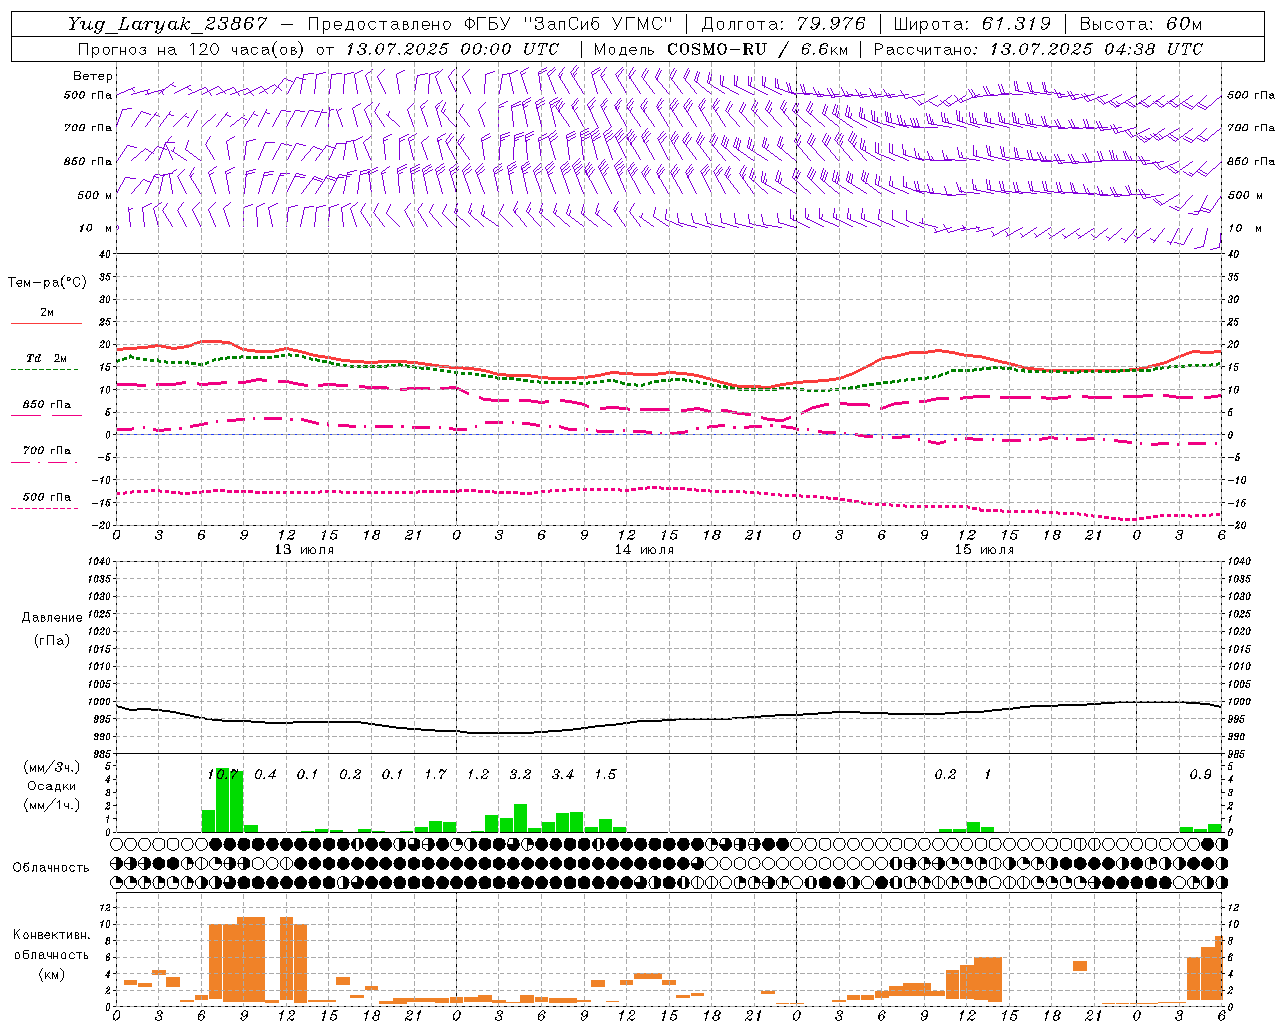
Task: Click the 2м red line legend entry
Action: tap(46, 312)
